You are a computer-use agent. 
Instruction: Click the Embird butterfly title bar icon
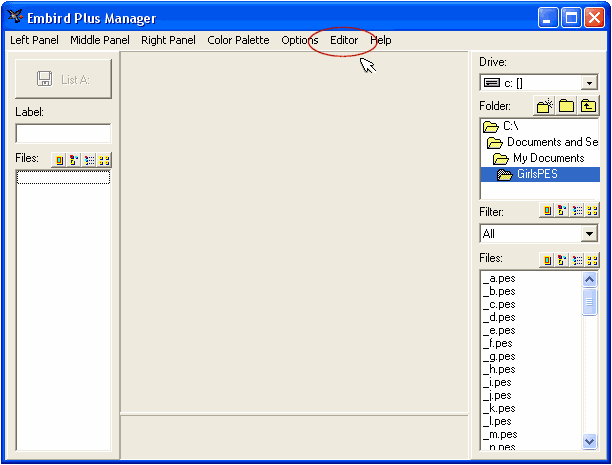tap(15, 16)
